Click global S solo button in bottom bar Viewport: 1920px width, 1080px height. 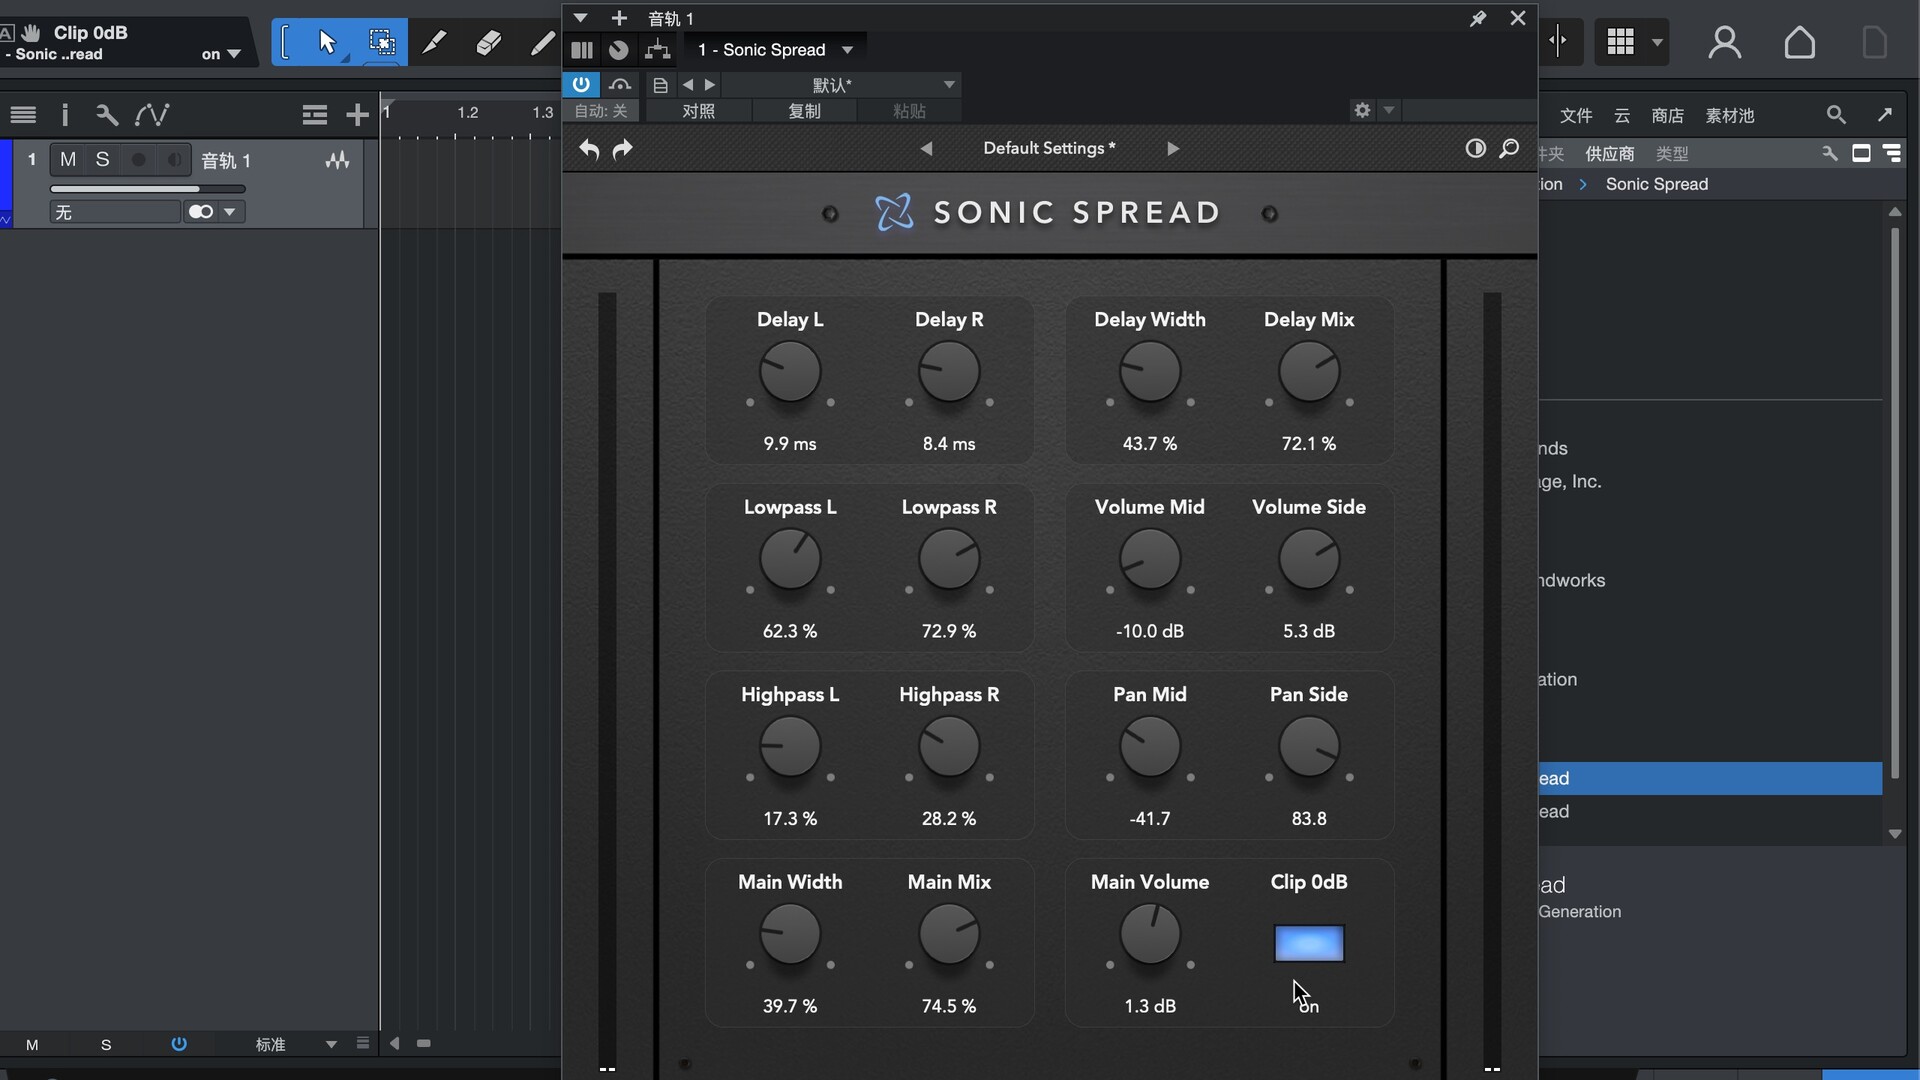[x=106, y=1045]
